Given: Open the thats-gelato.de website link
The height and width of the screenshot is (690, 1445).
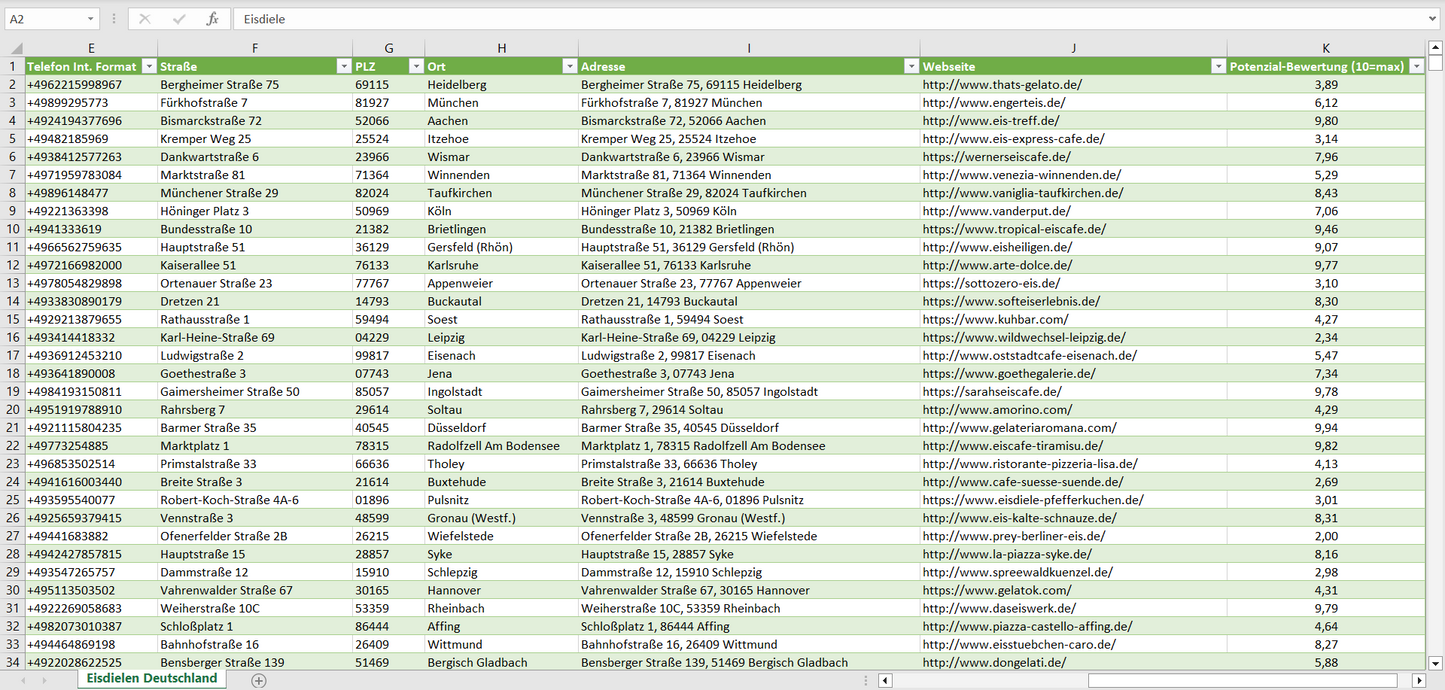Looking at the screenshot, I should [x=1002, y=85].
